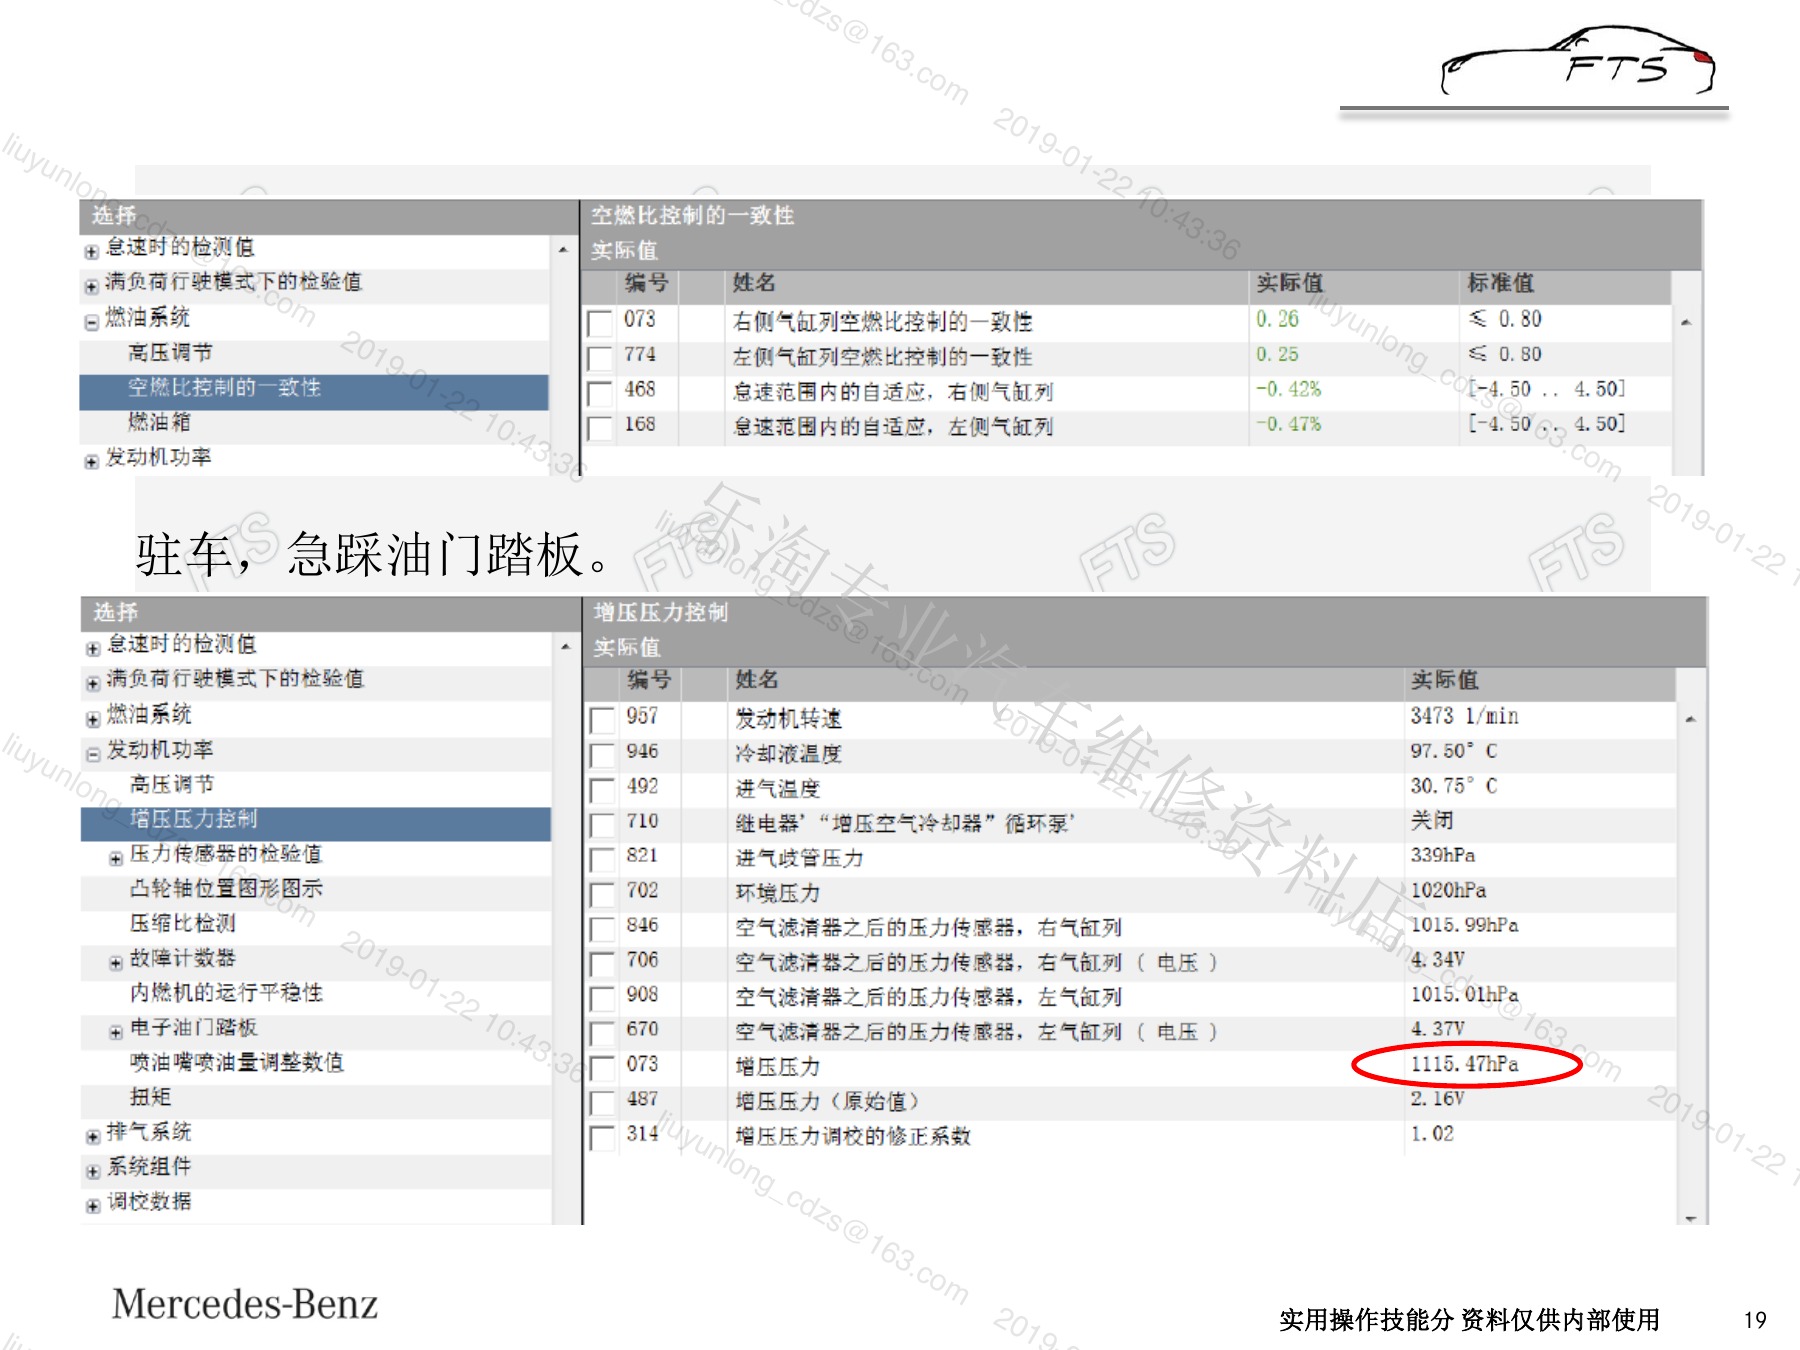Expand the 调校数据 node
The height and width of the screenshot is (1350, 1800).
pyautogui.click(x=93, y=1207)
